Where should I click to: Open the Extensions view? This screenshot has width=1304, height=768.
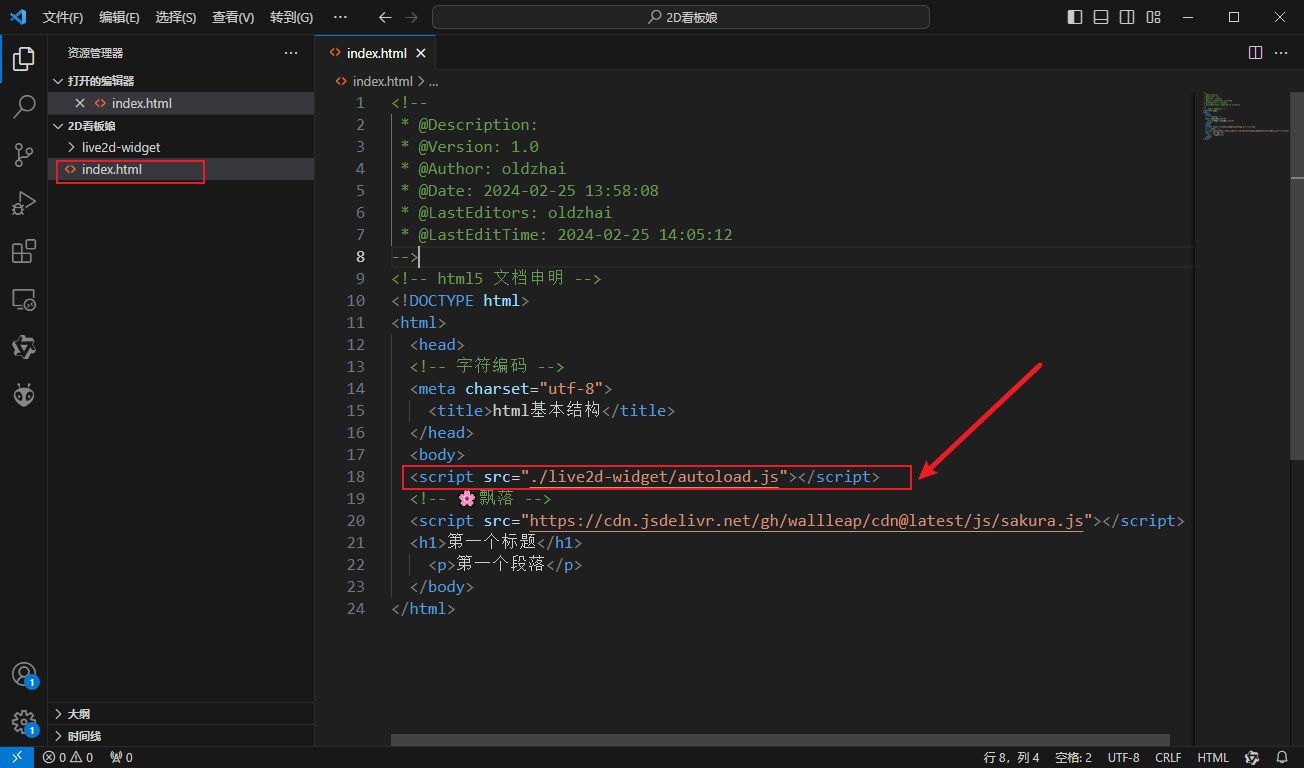24,251
